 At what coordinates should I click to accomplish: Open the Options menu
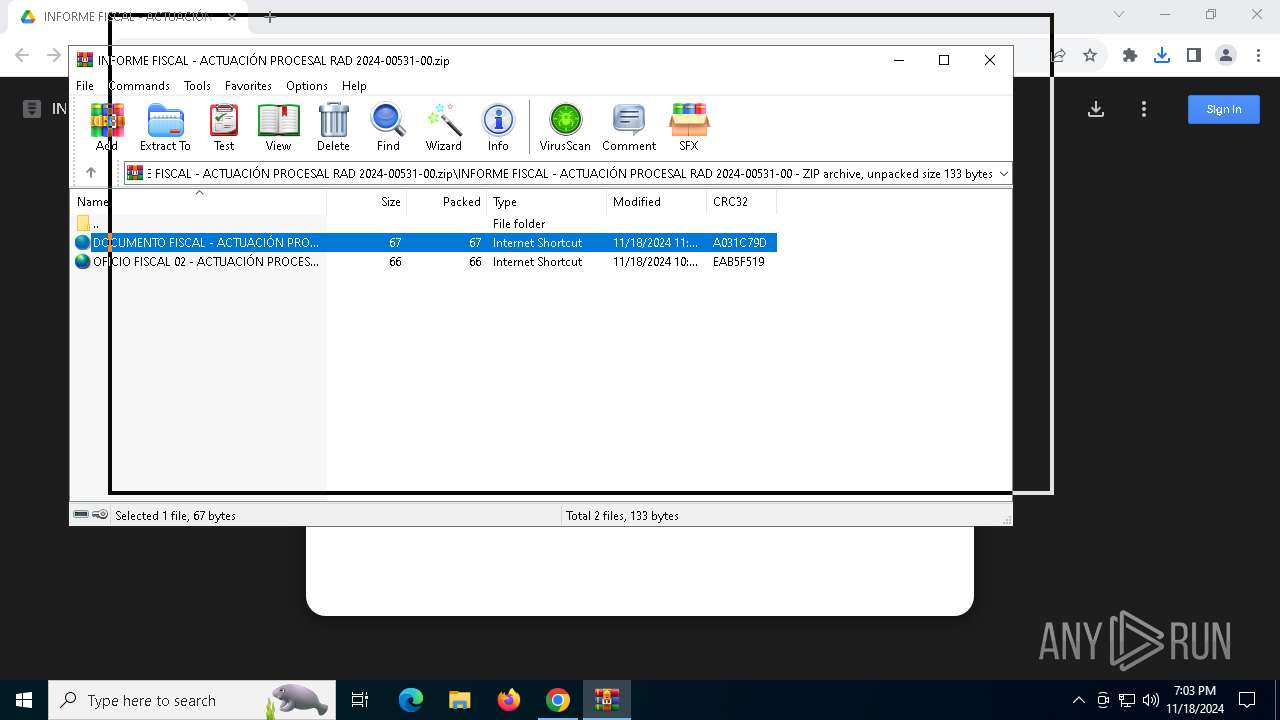pos(307,86)
